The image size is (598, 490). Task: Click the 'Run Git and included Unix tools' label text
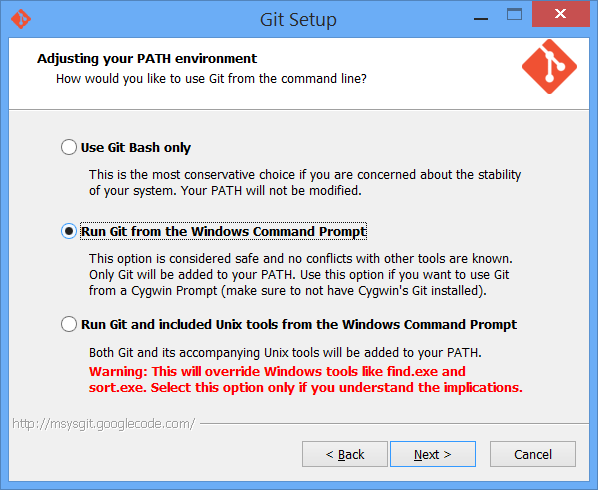tap(299, 325)
